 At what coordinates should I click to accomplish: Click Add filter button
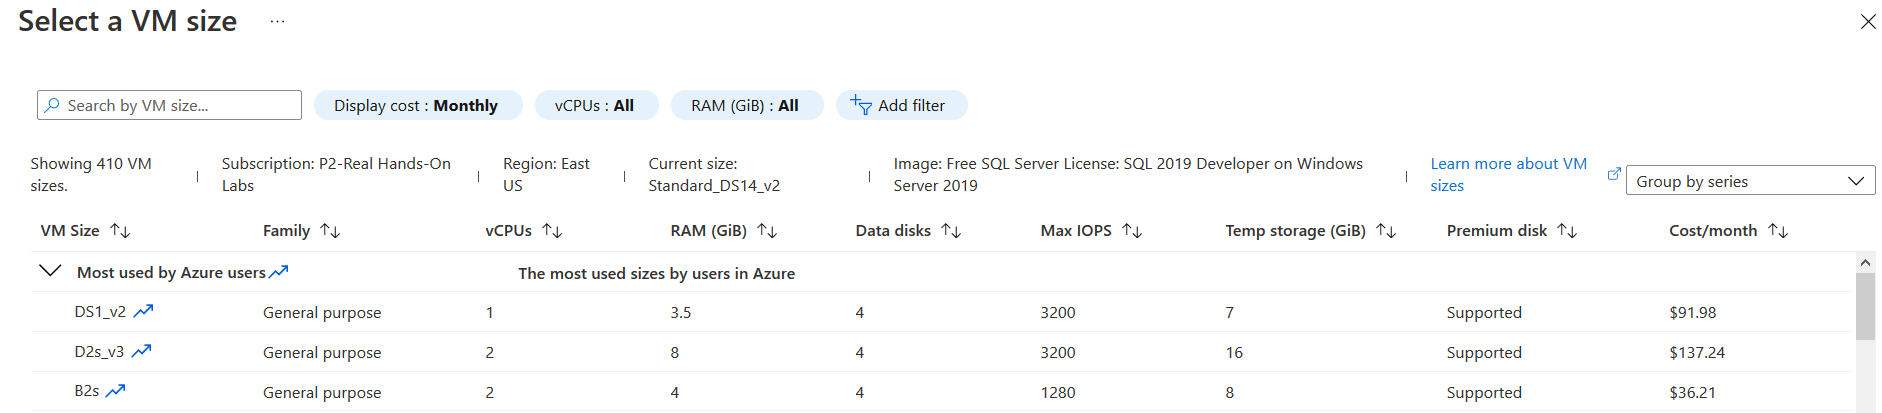point(900,105)
